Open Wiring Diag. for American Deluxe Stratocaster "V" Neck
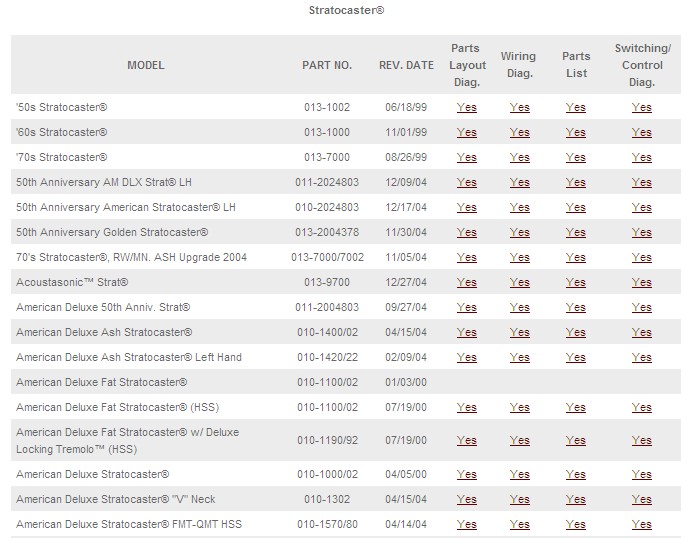The width and height of the screenshot is (686, 538). (x=519, y=499)
